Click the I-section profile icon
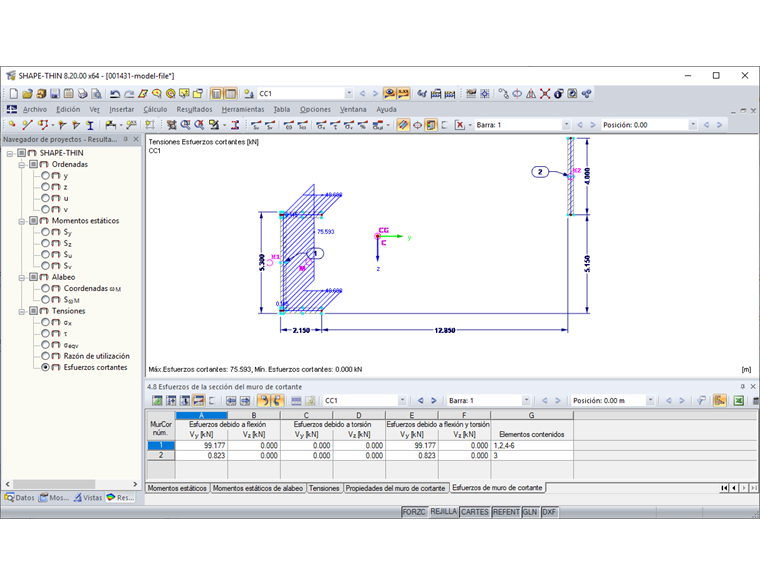 90,125
